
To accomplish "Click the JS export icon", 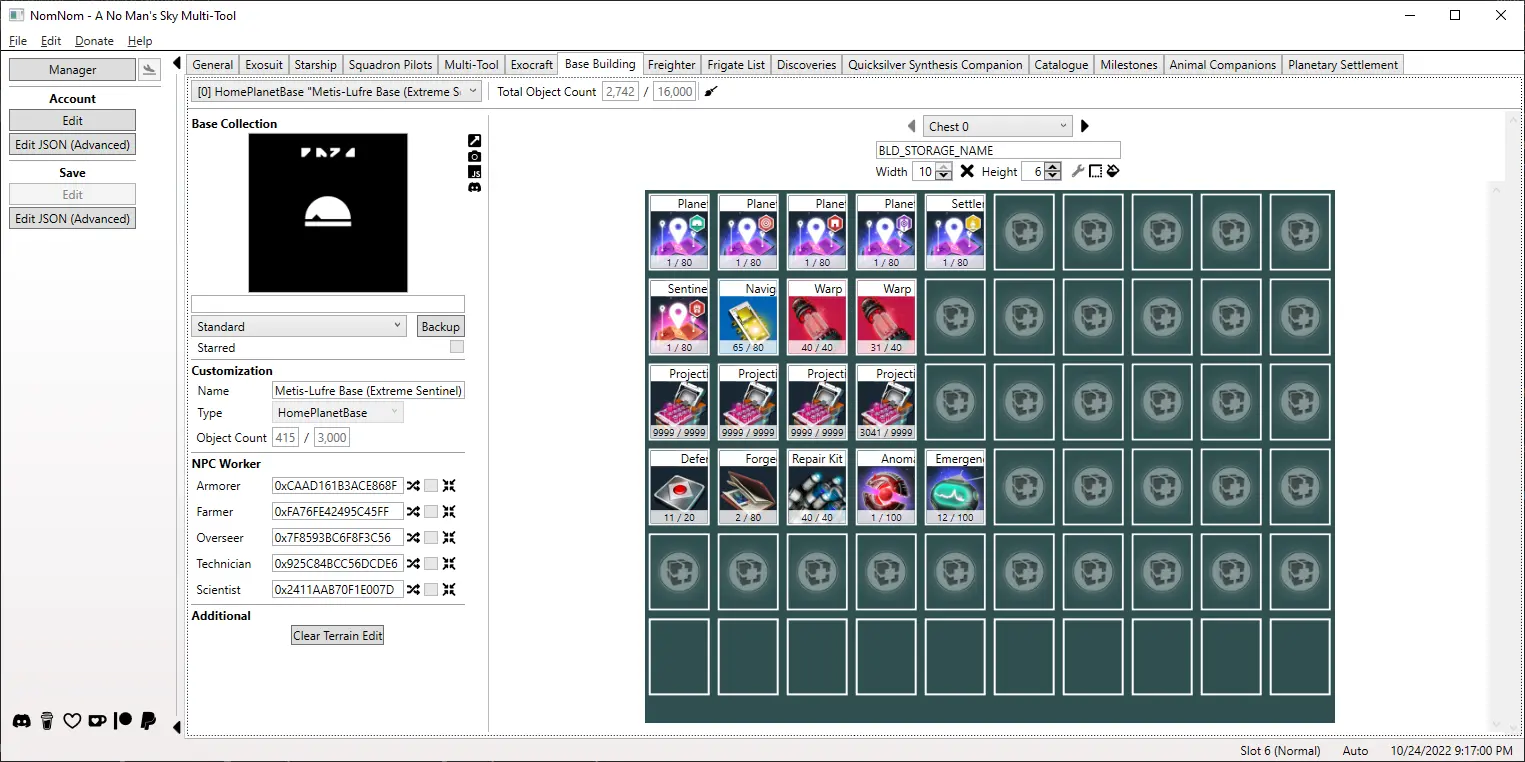I will 474,172.
